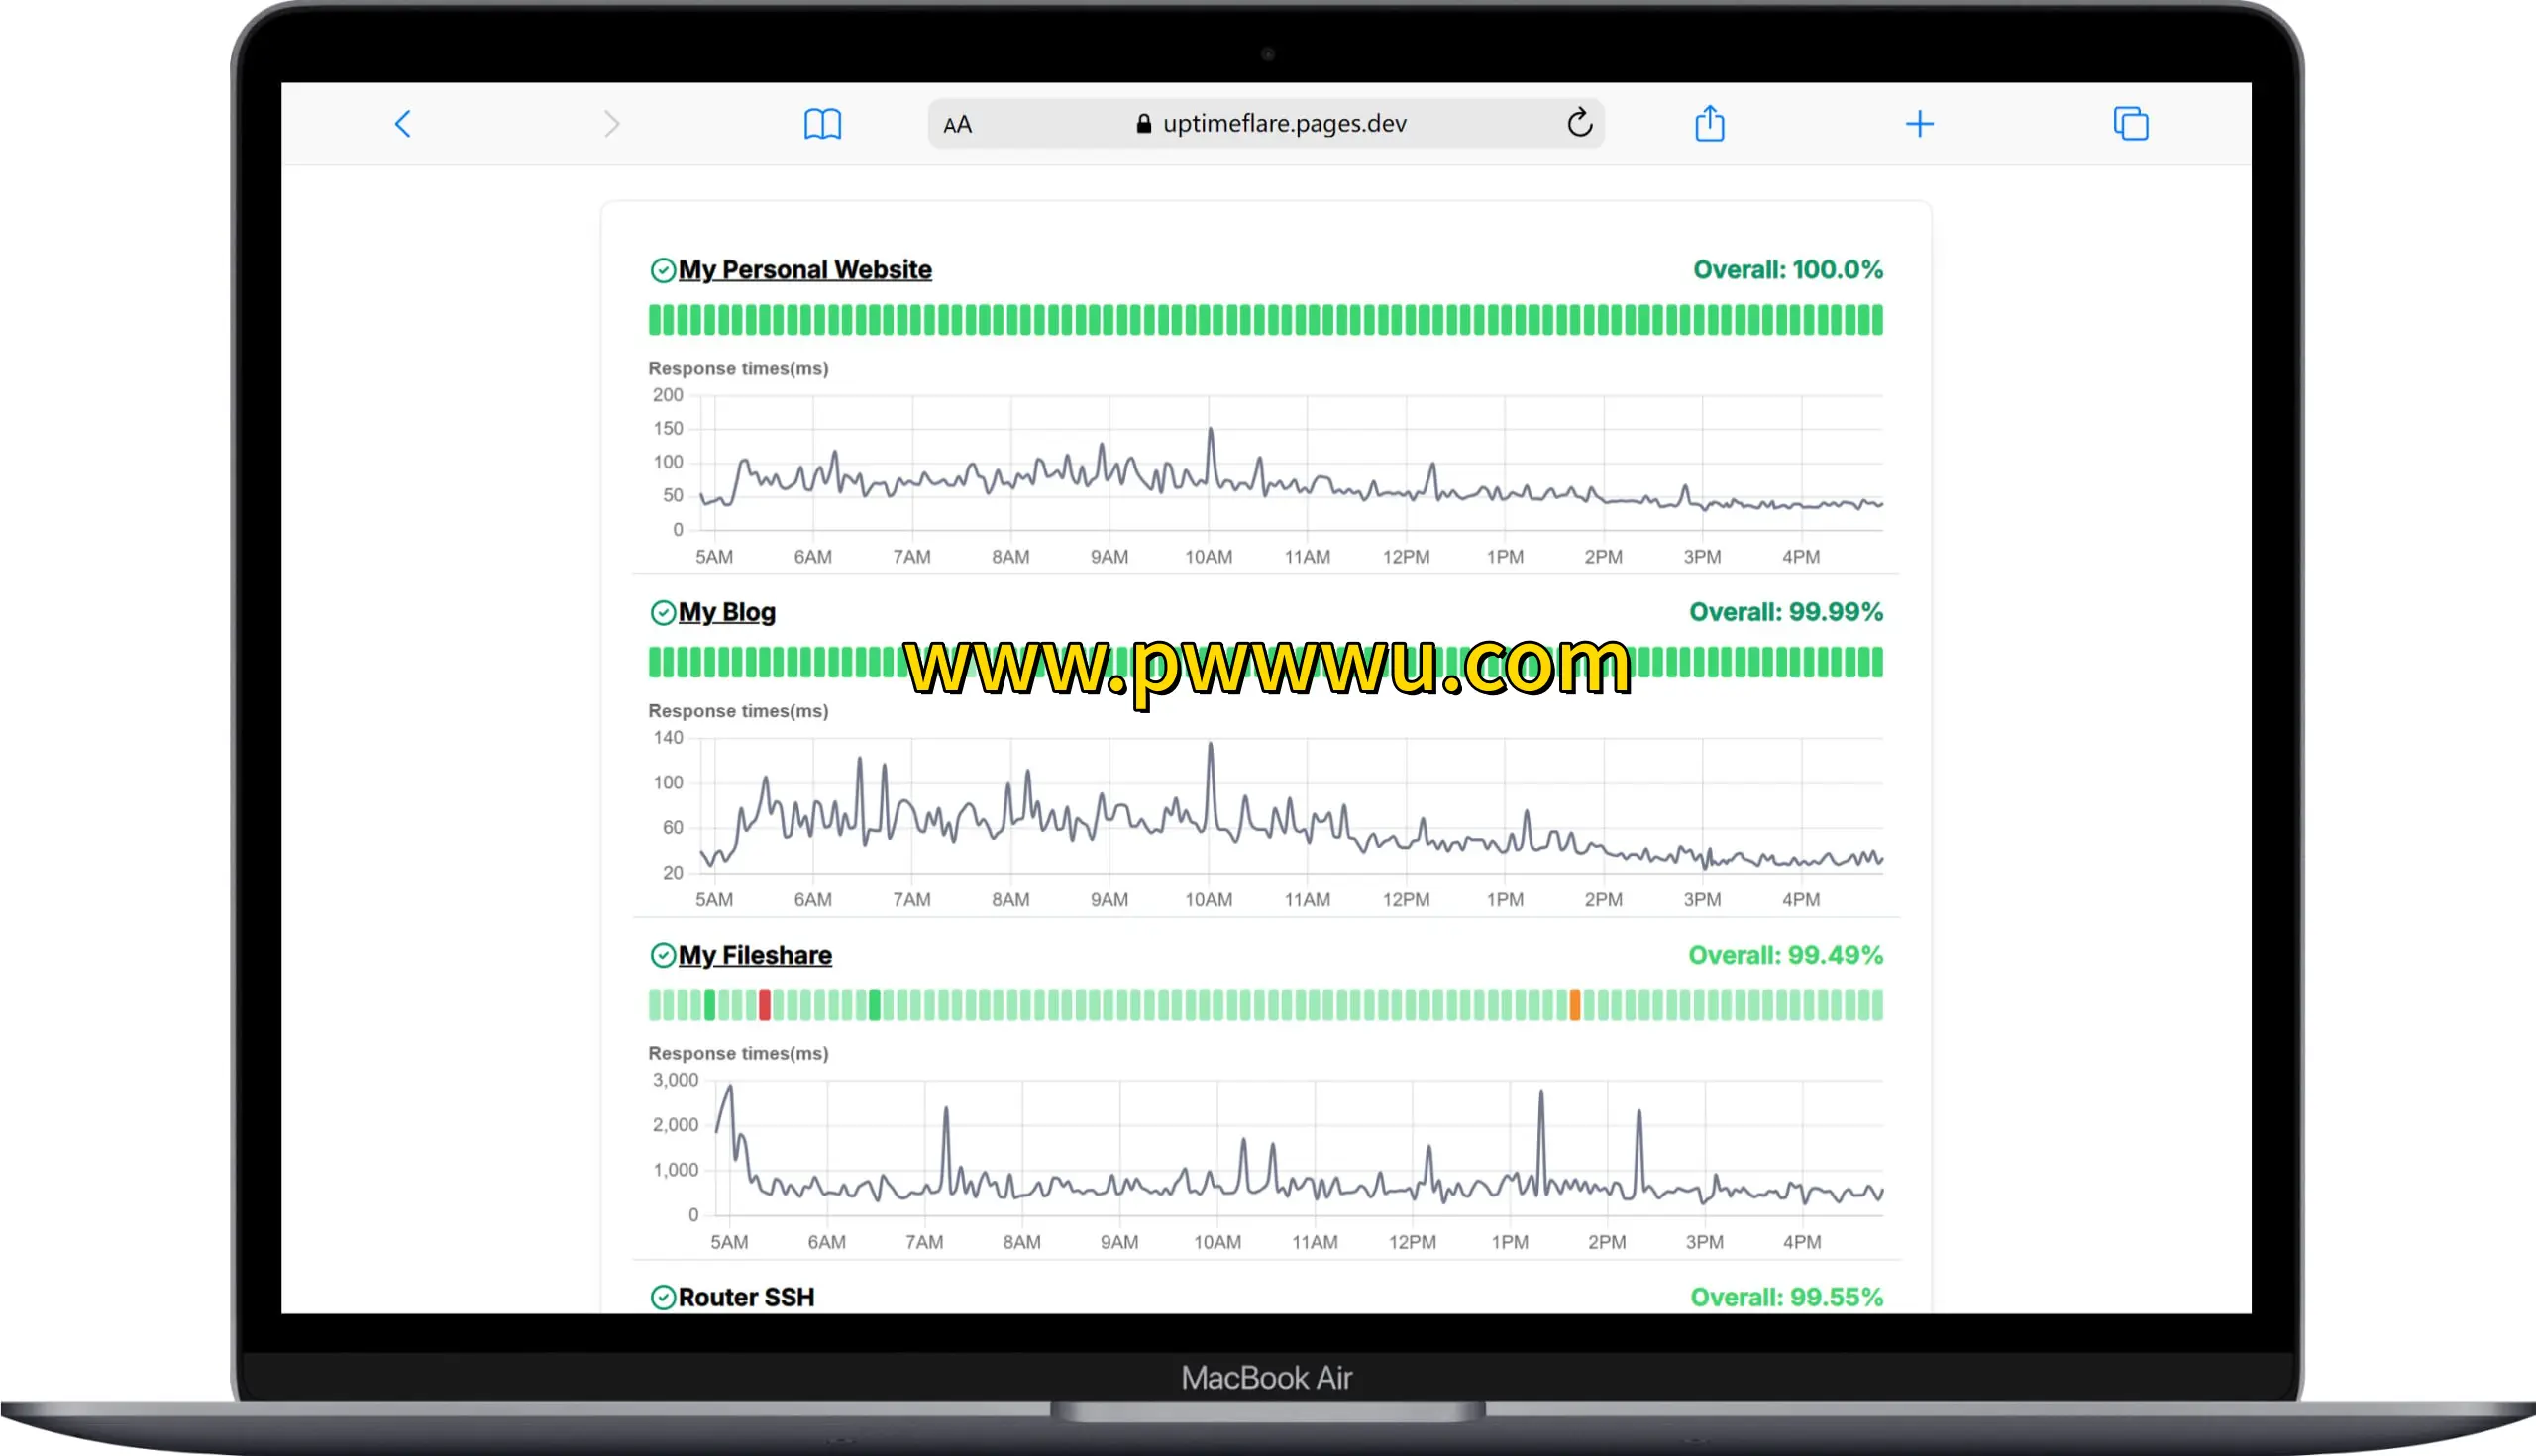Click the Safari back arrow
This screenshot has width=2536, height=1456.
[403, 124]
